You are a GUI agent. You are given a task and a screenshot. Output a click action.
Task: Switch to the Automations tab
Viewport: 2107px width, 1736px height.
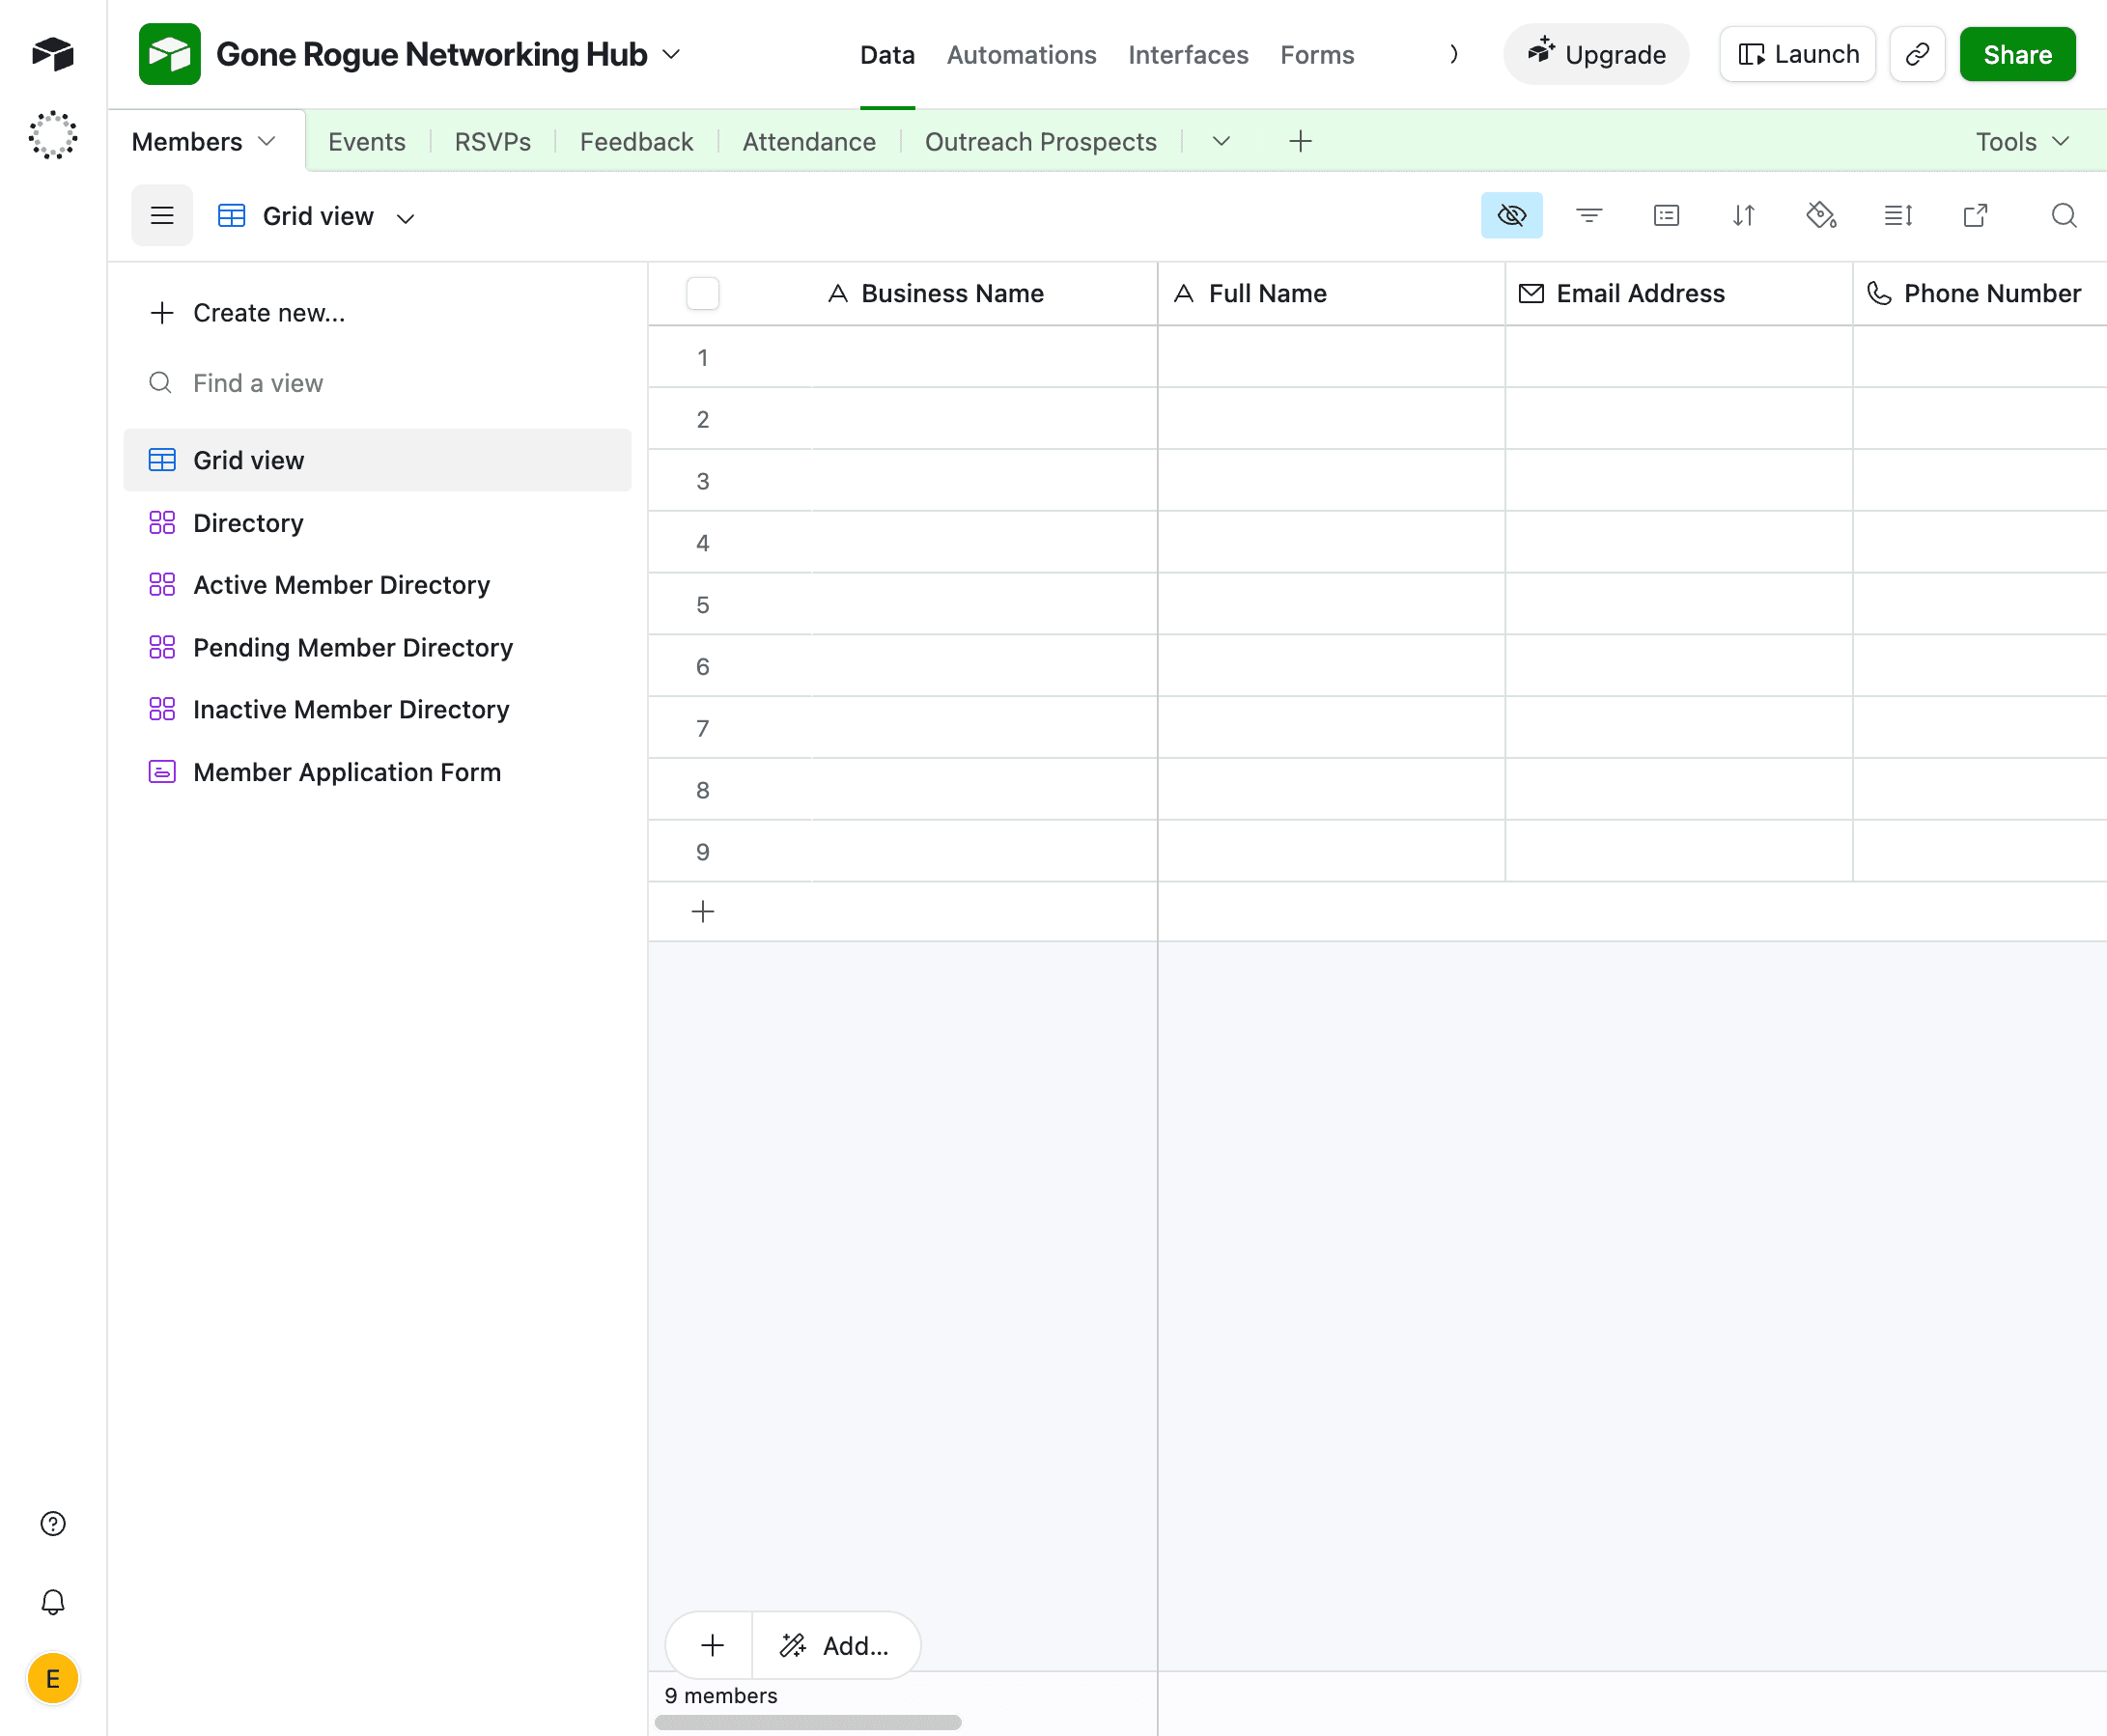click(x=1021, y=55)
